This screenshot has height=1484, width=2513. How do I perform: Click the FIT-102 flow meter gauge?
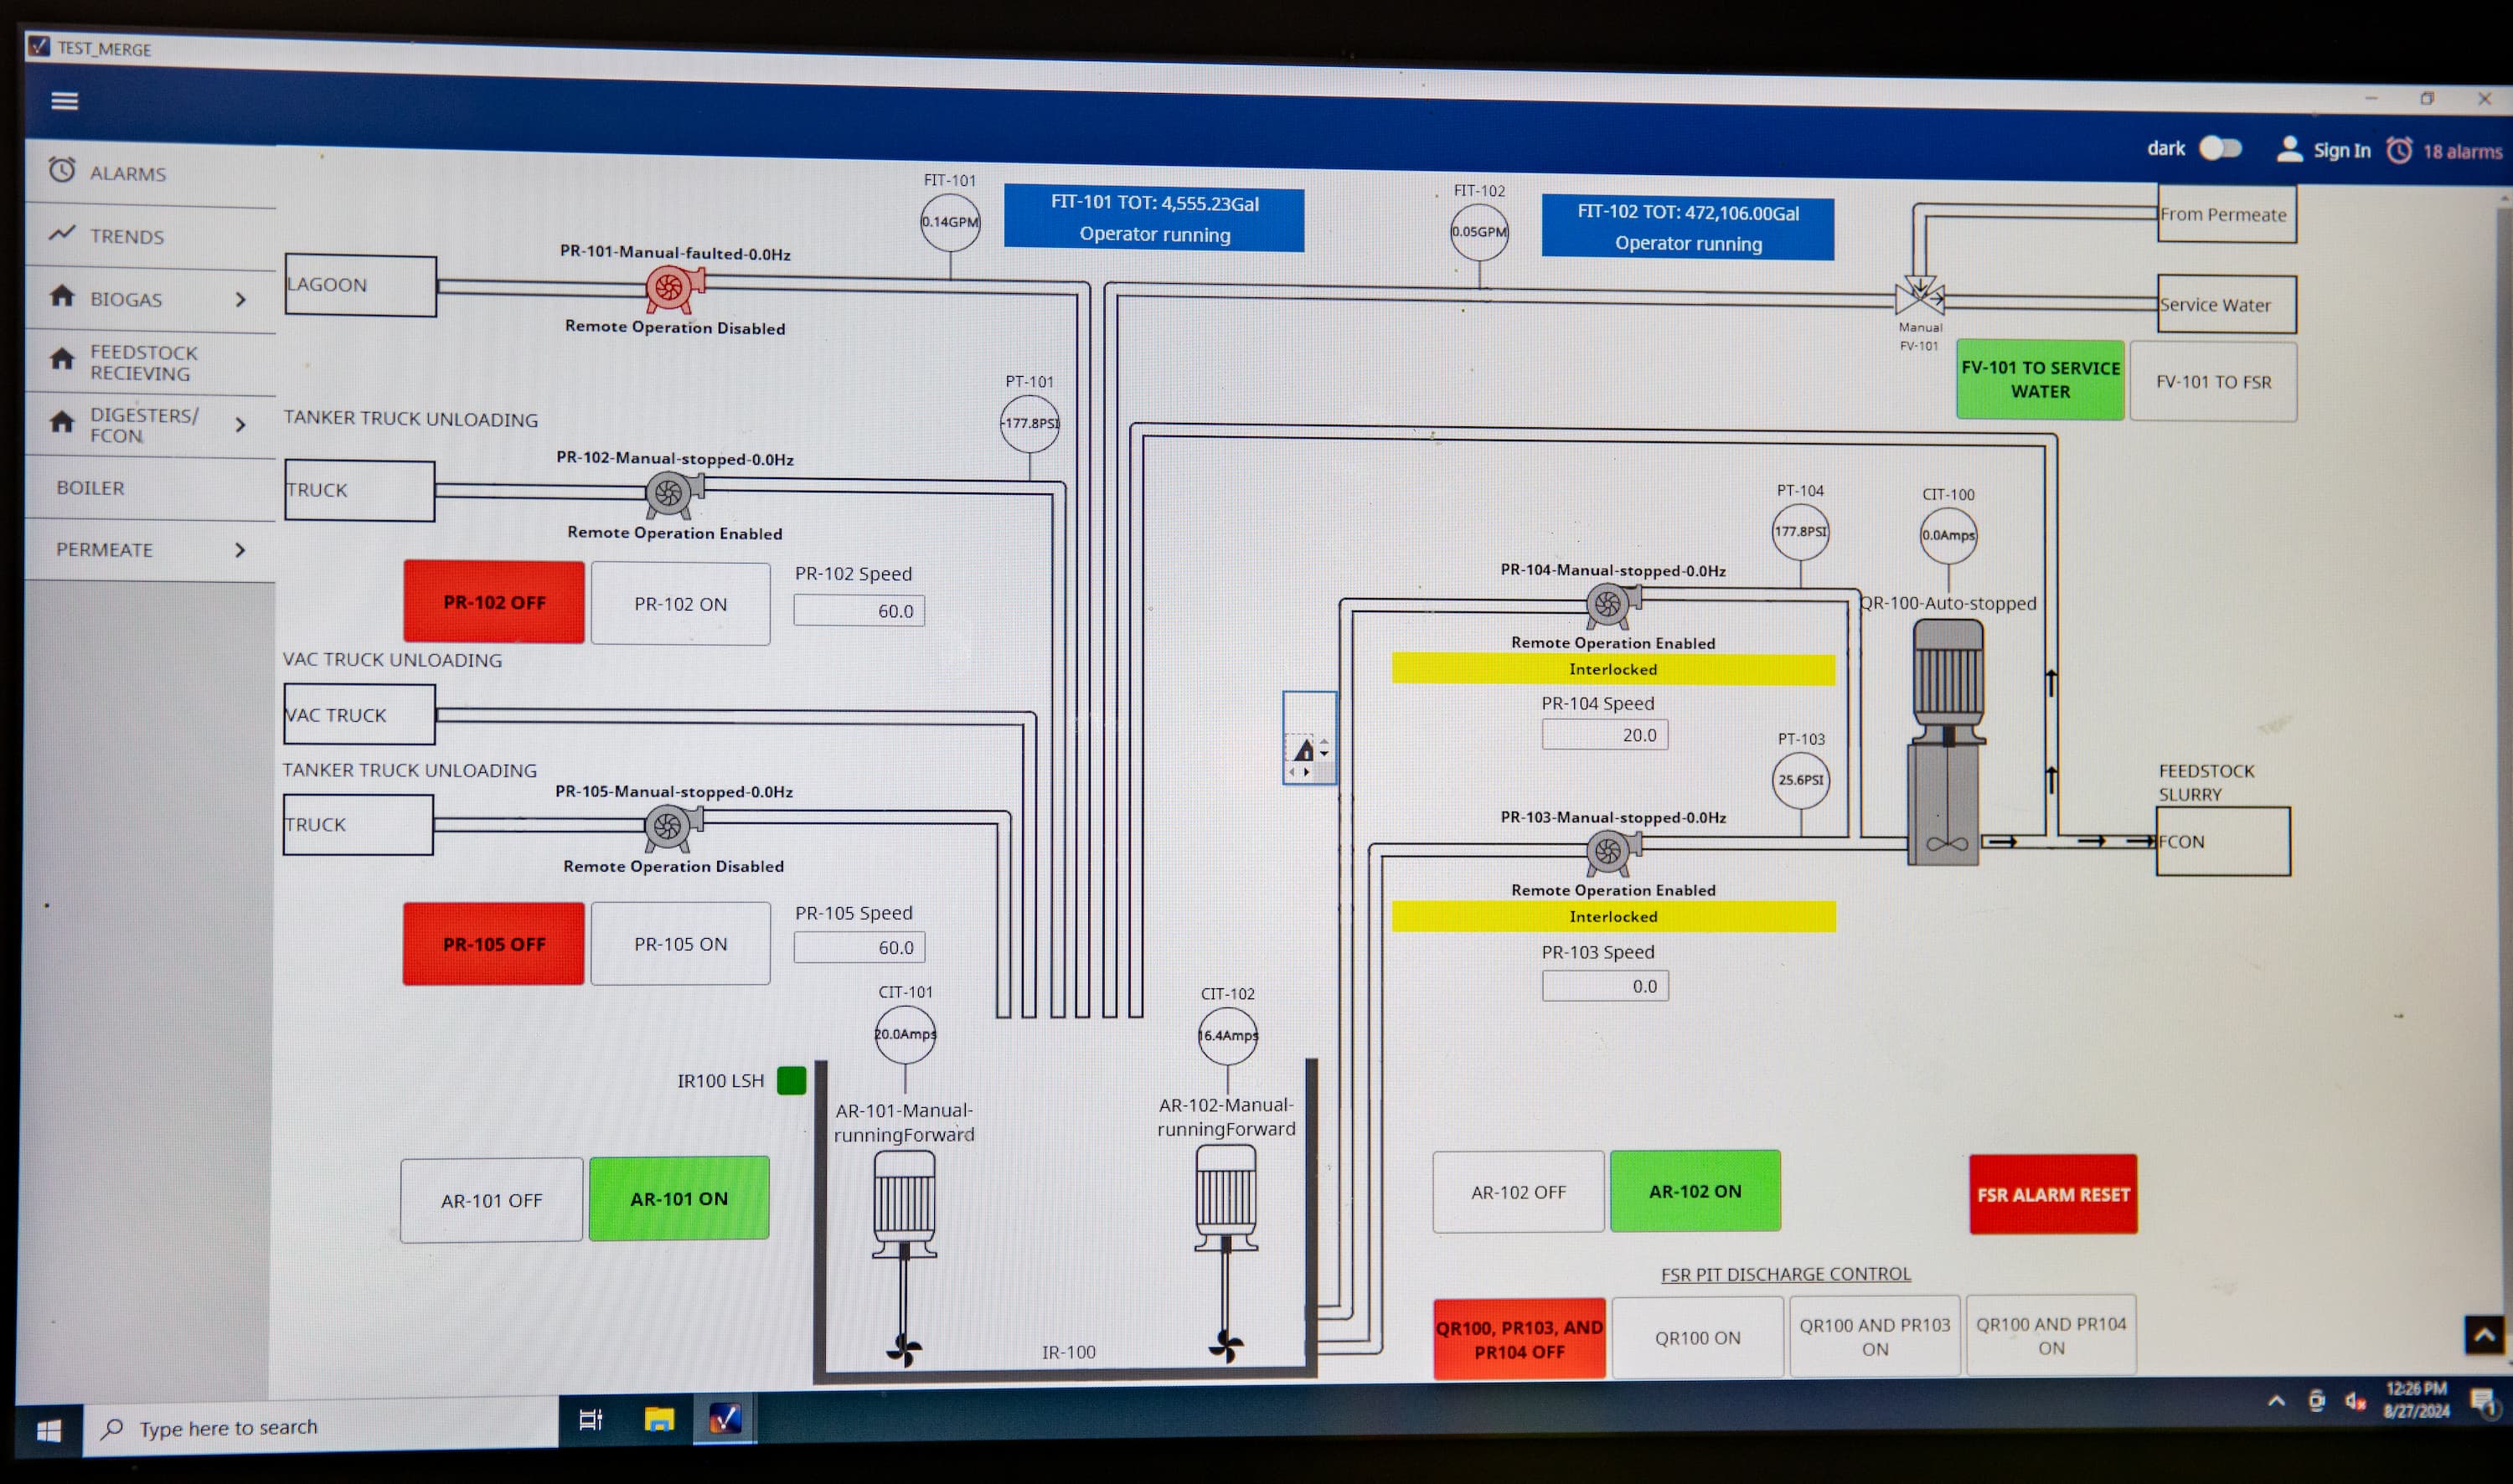[x=1479, y=232]
